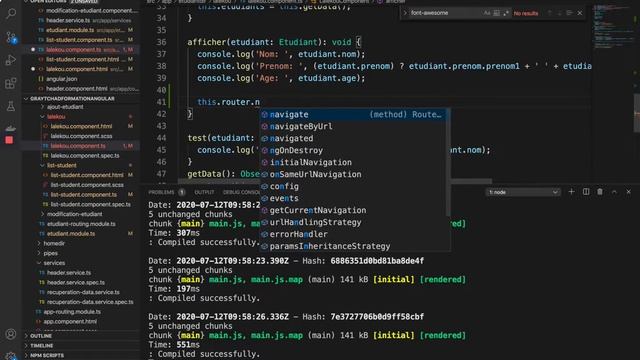The image size is (640, 360).
Task: Select errorHandler suggestion
Action: coord(353,234)
